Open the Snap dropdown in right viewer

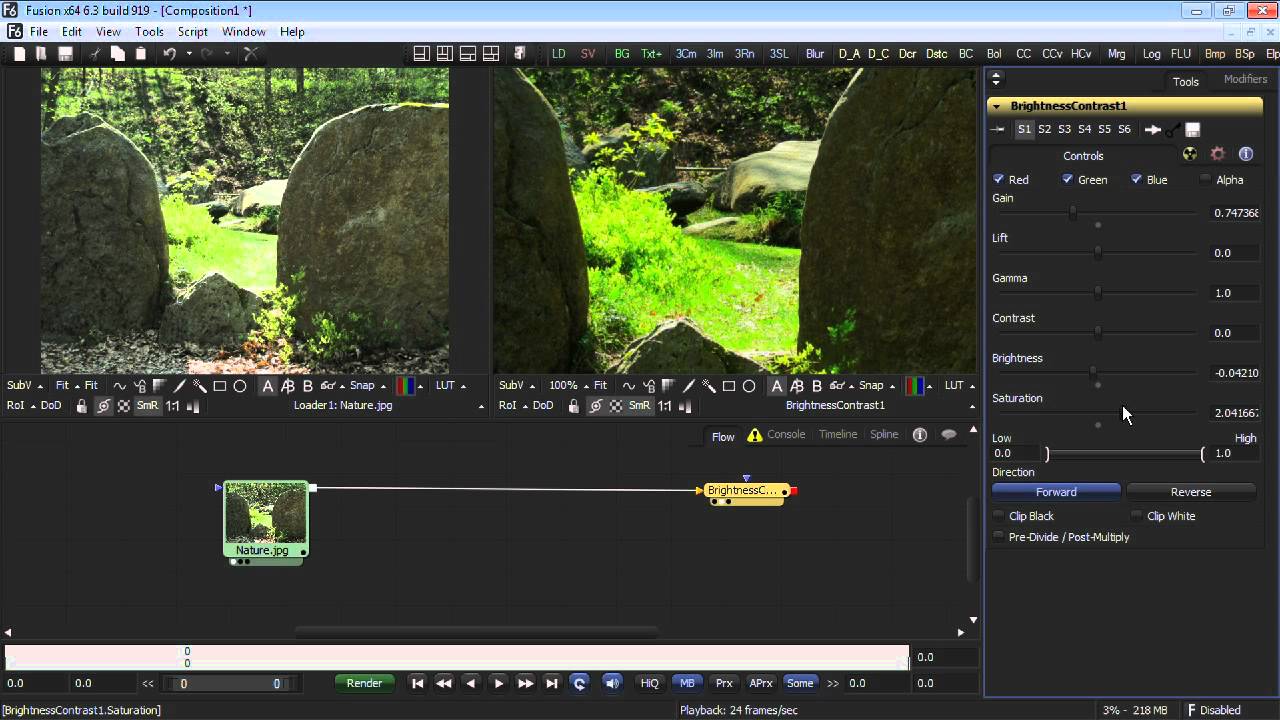(876, 386)
